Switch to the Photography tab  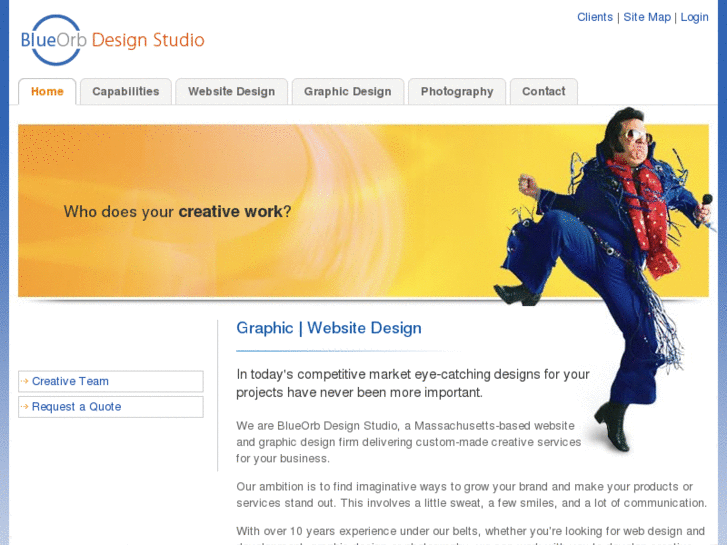(x=457, y=91)
